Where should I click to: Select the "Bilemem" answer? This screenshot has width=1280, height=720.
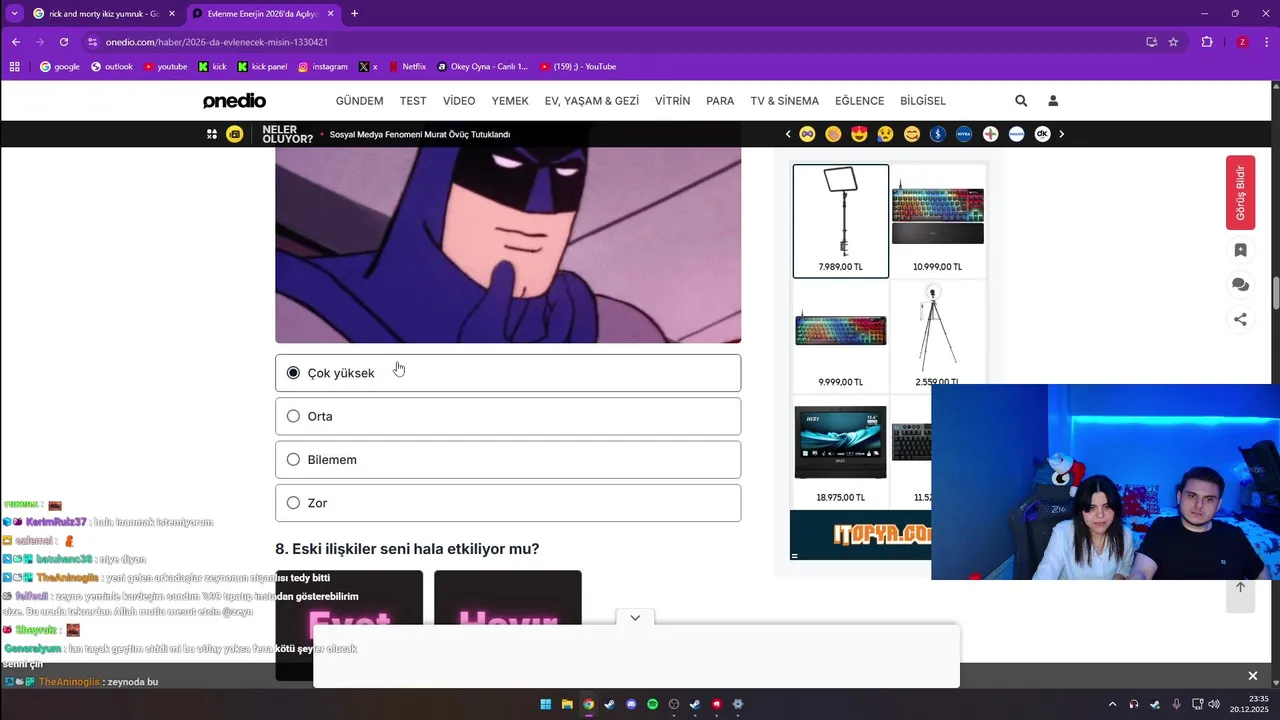508,460
